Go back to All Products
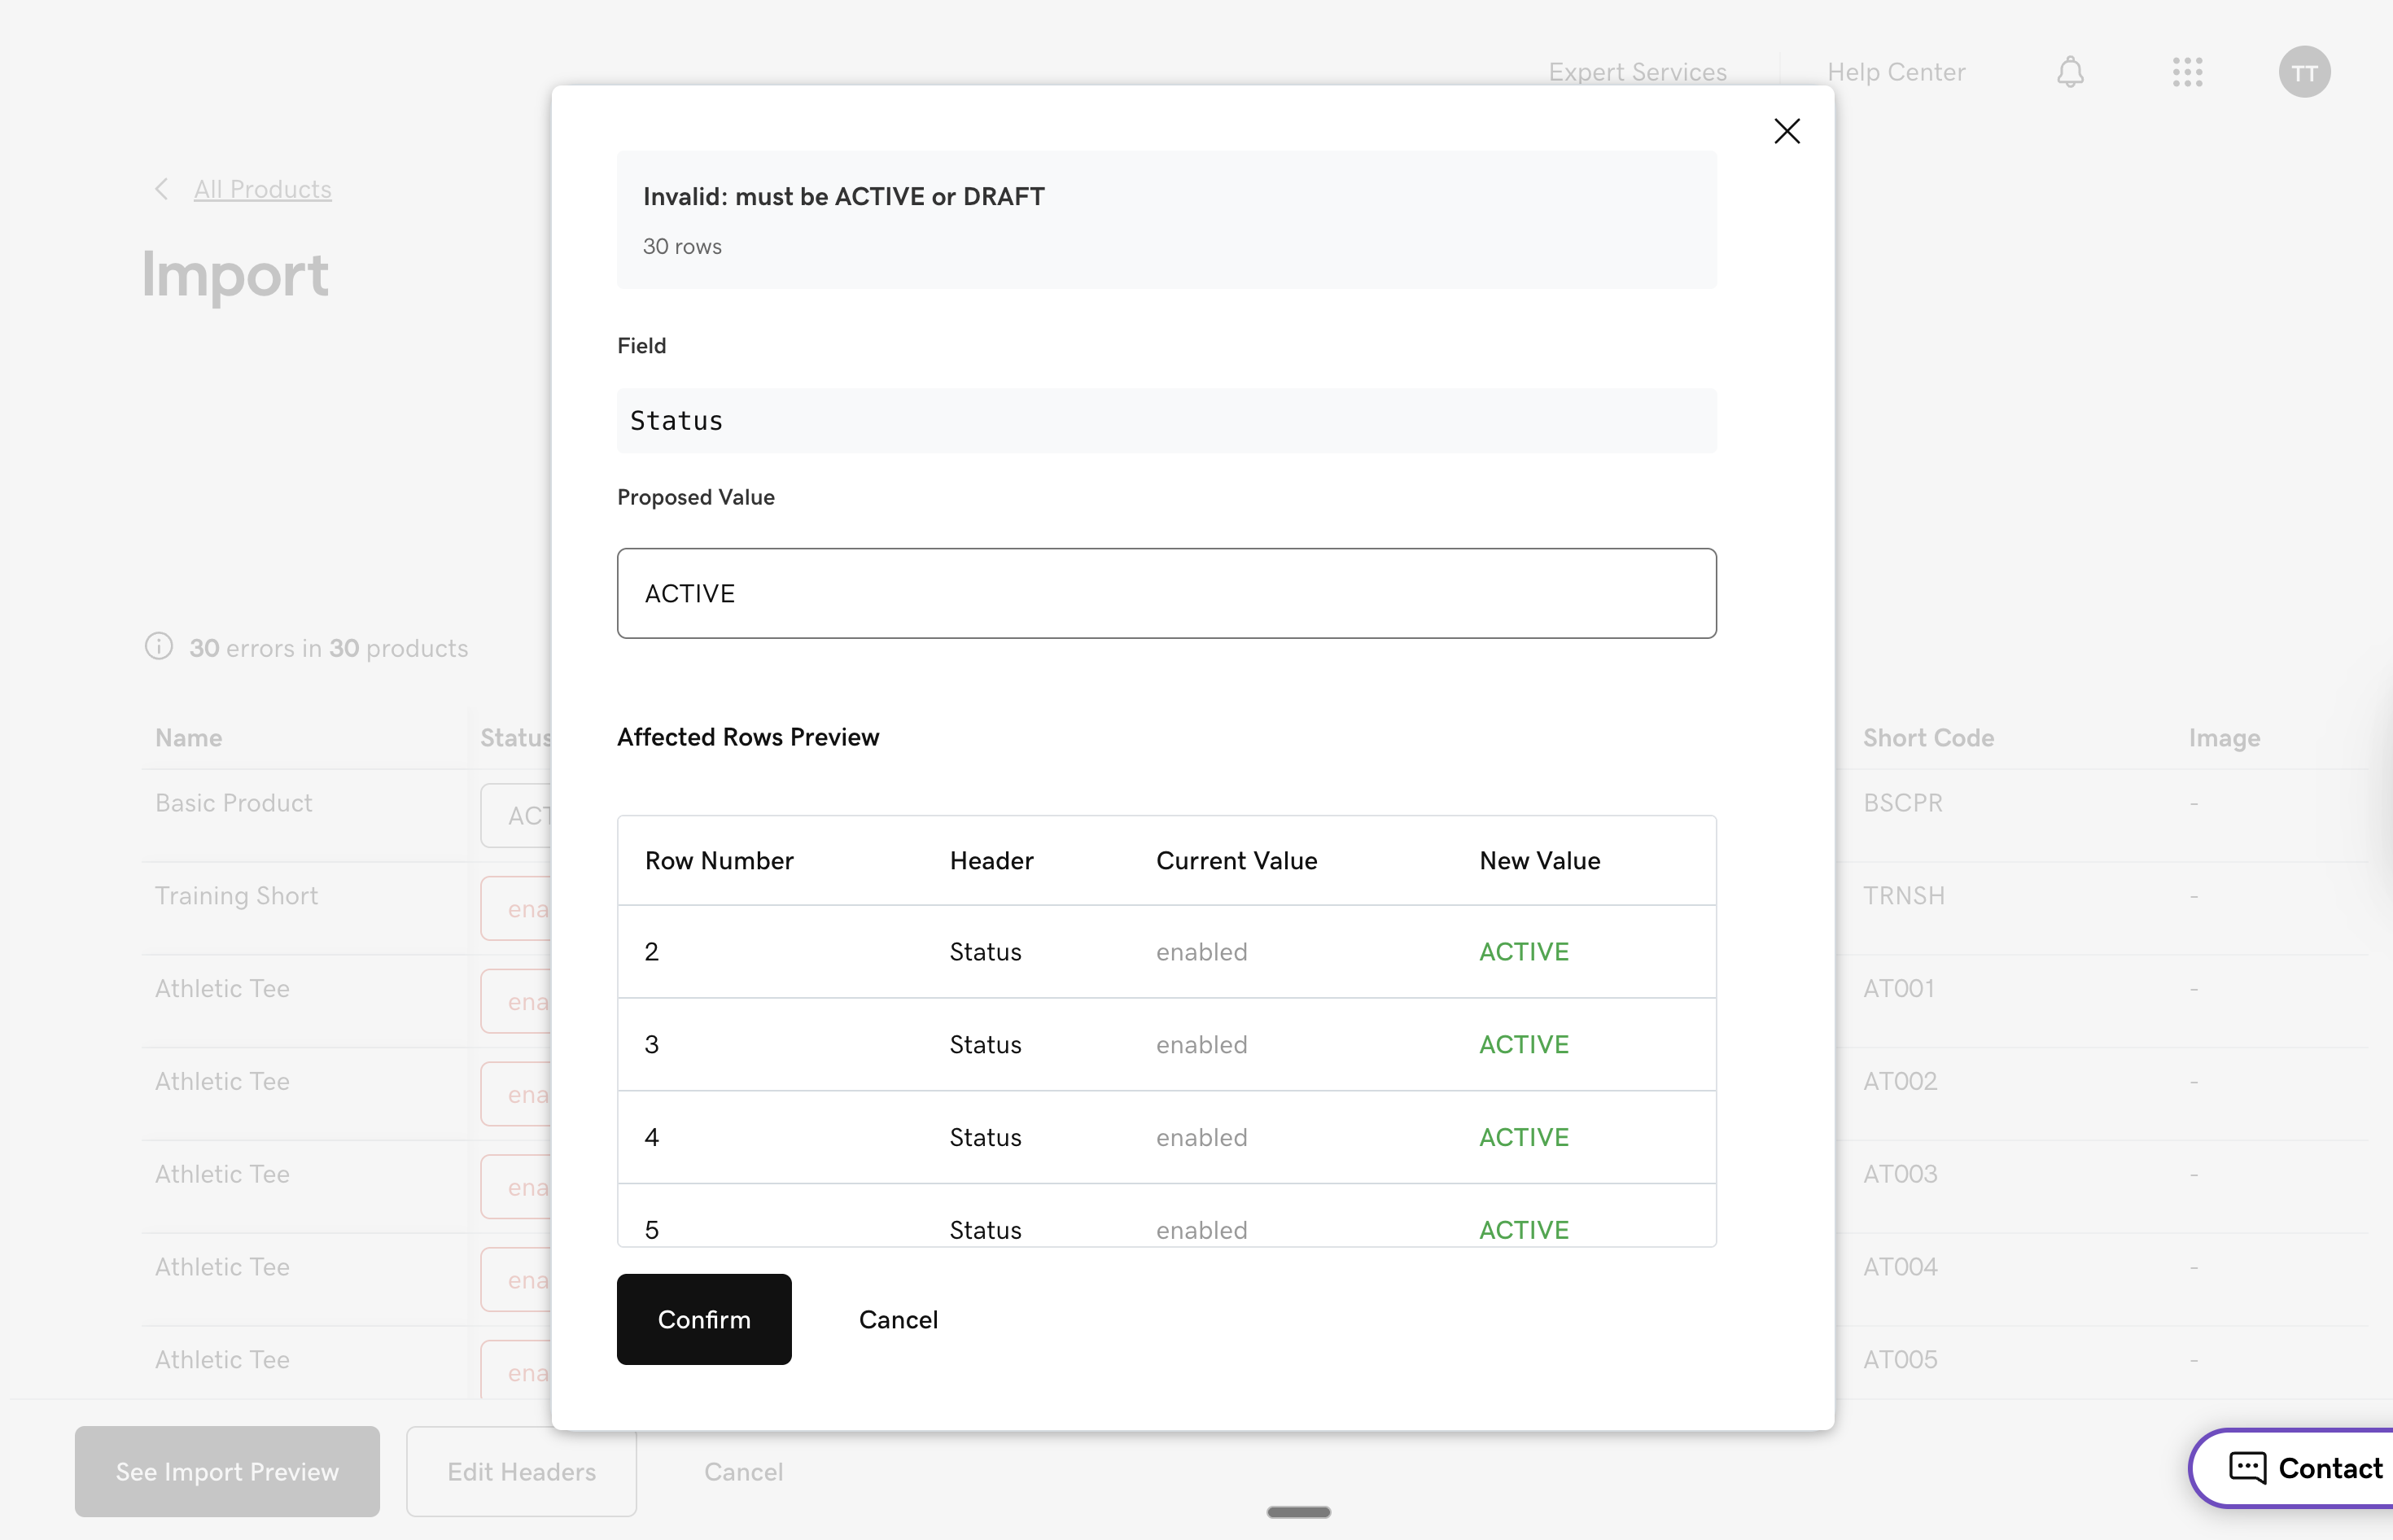This screenshot has height=1540, width=2393. (262, 189)
